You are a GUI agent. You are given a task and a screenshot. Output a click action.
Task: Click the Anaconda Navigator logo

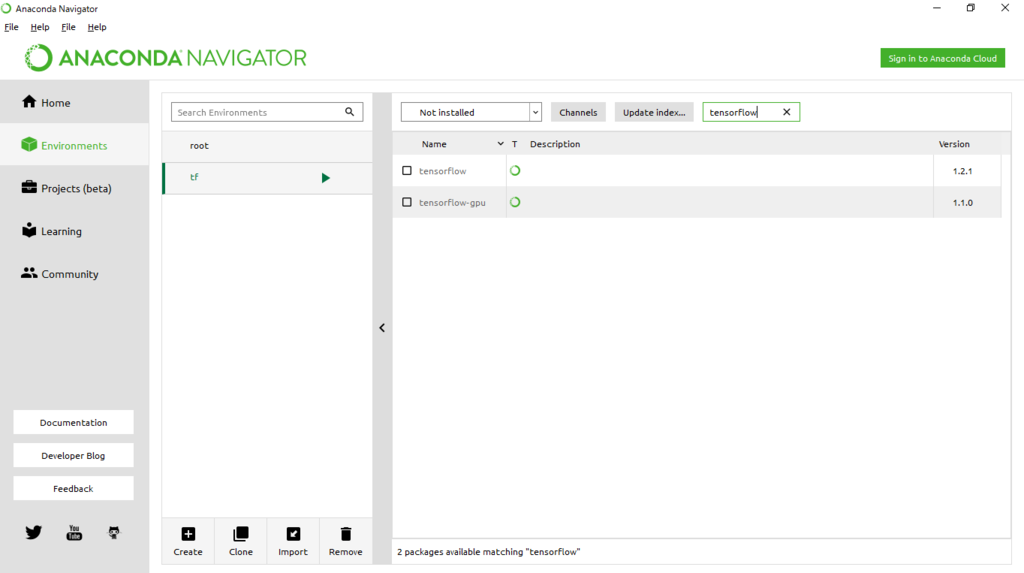click(x=165, y=57)
